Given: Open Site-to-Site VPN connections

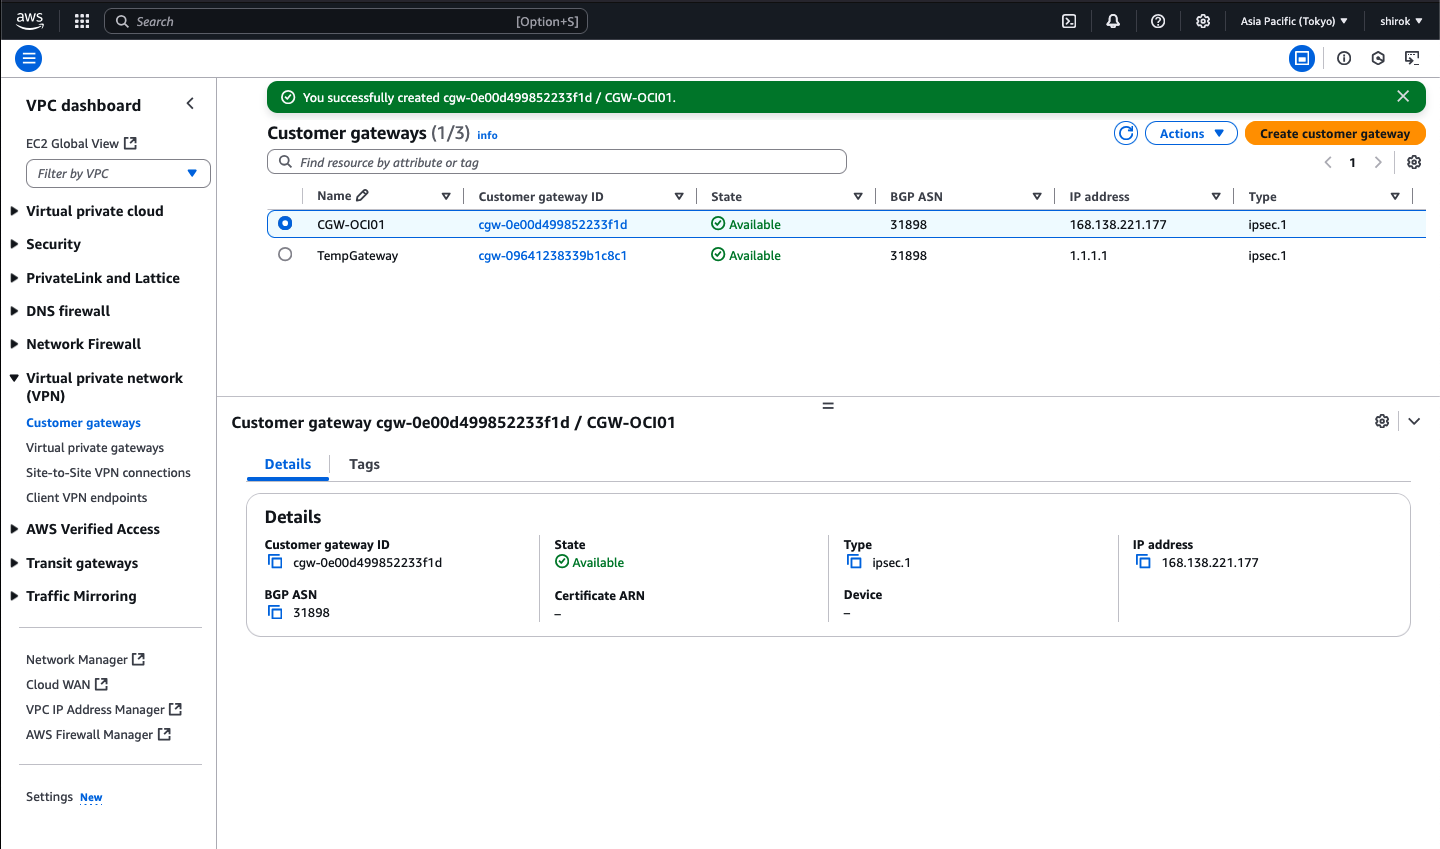Looking at the screenshot, I should (x=108, y=473).
